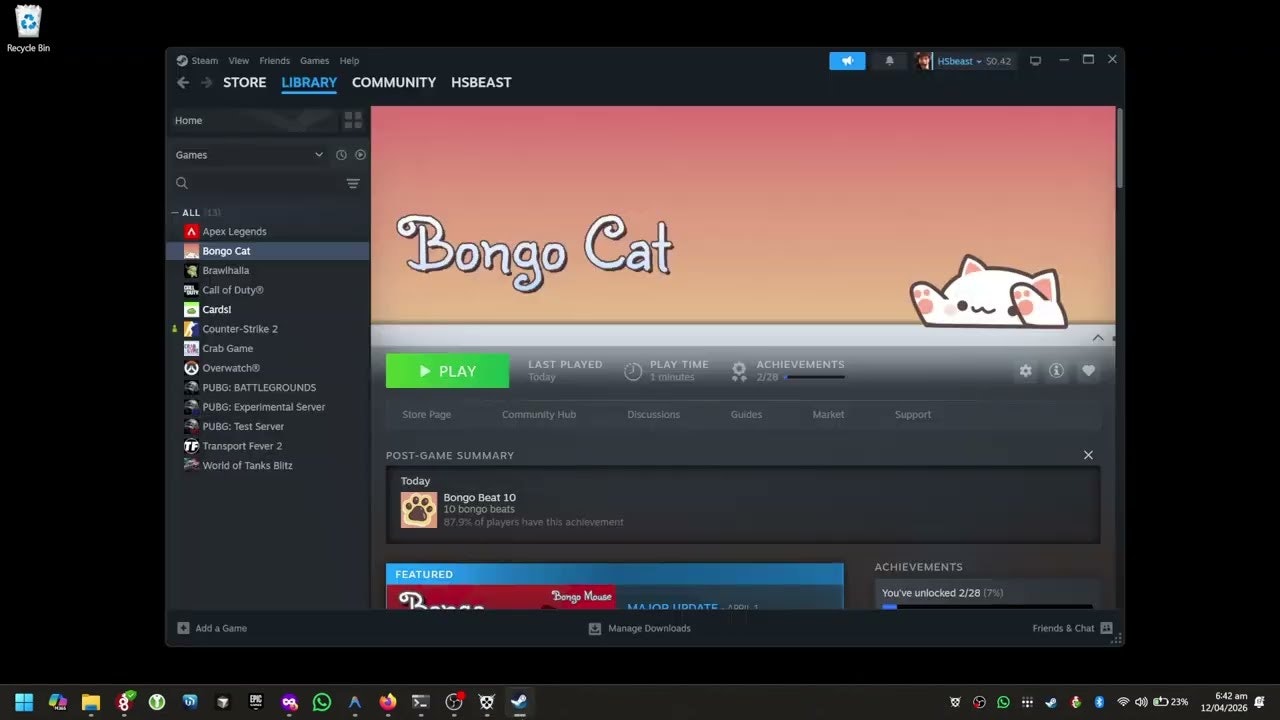Open Manage Downloads
Screen dimensions: 1280x720
(x=639, y=628)
